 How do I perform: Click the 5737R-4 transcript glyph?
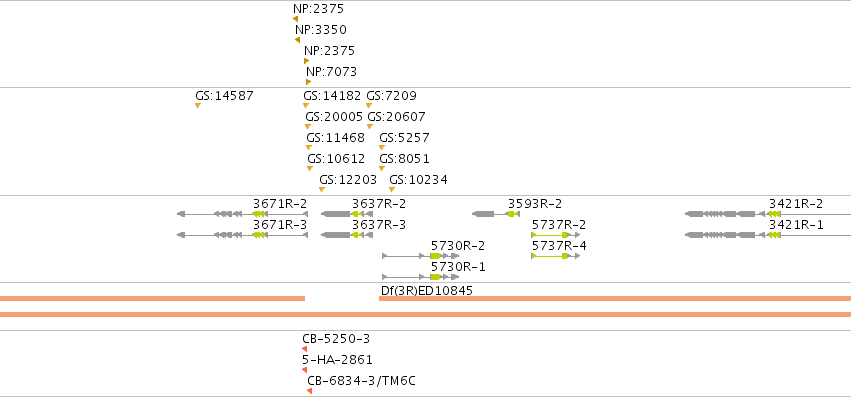tap(556, 256)
